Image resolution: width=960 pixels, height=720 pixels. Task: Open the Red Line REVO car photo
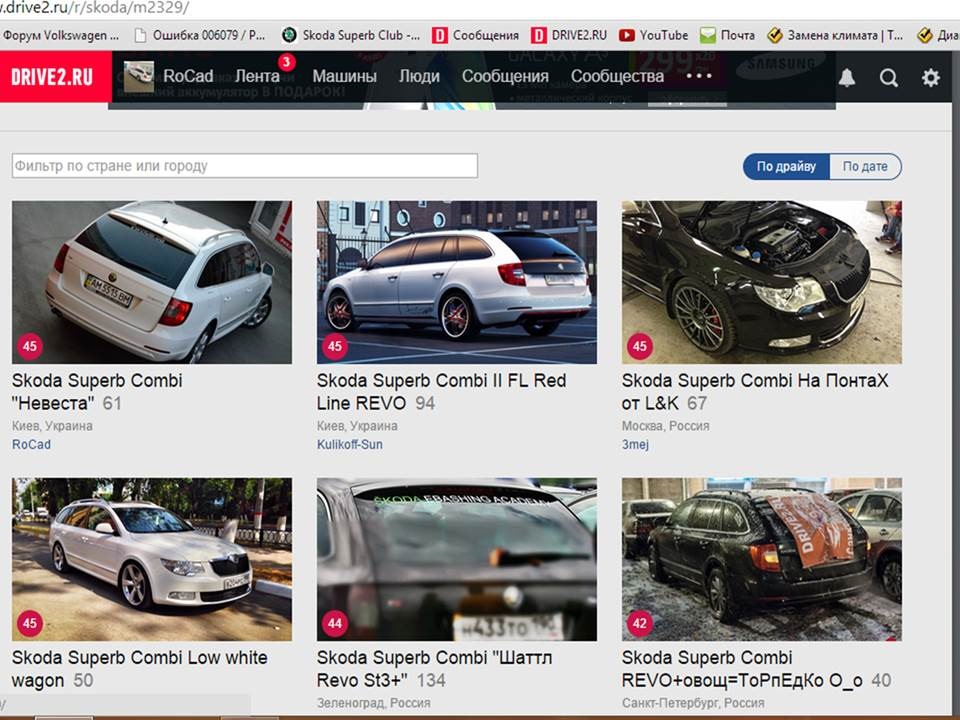tap(457, 282)
